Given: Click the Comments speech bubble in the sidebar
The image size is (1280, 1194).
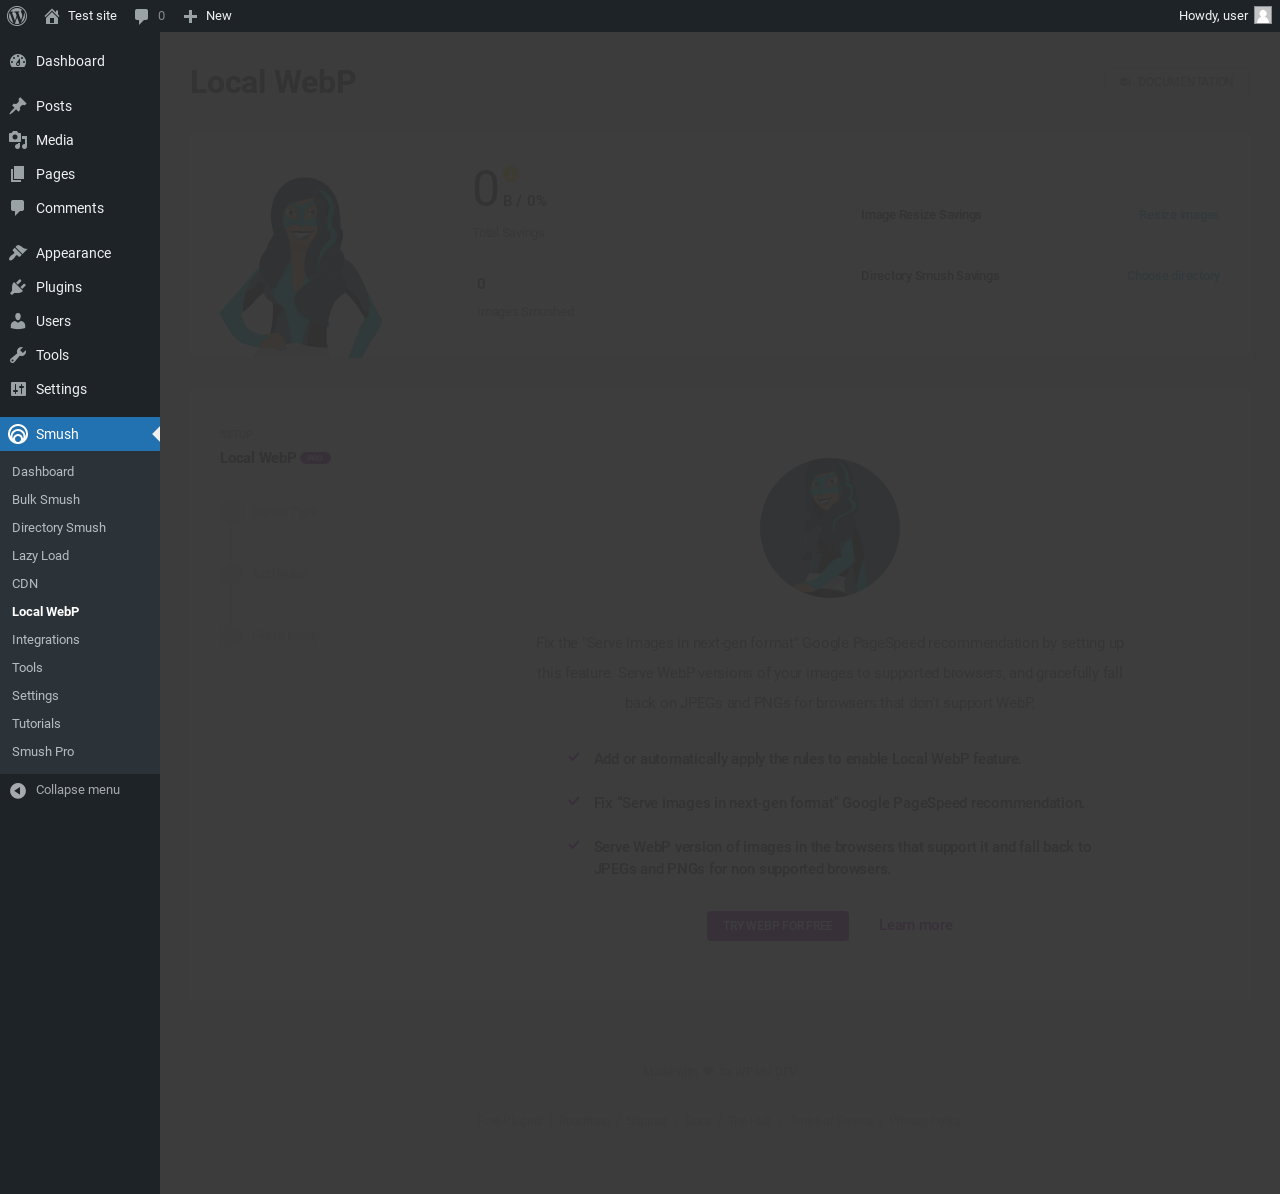Looking at the screenshot, I should point(18,208).
